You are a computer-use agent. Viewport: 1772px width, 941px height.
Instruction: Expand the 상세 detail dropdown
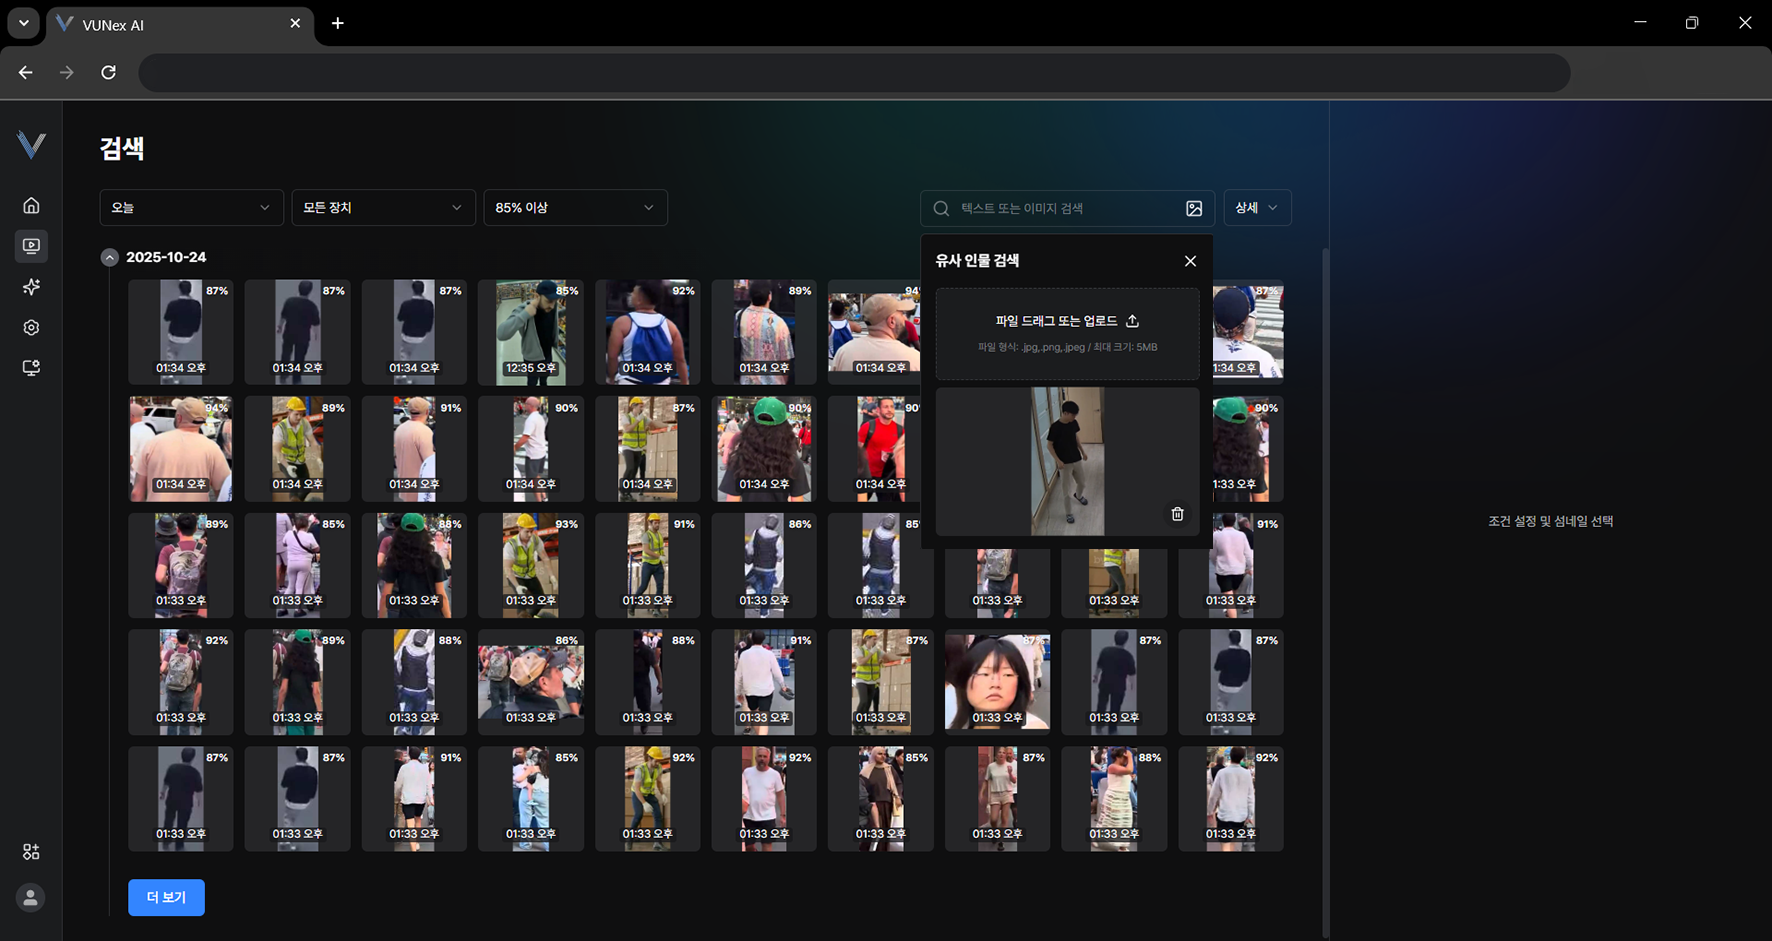coord(1257,208)
